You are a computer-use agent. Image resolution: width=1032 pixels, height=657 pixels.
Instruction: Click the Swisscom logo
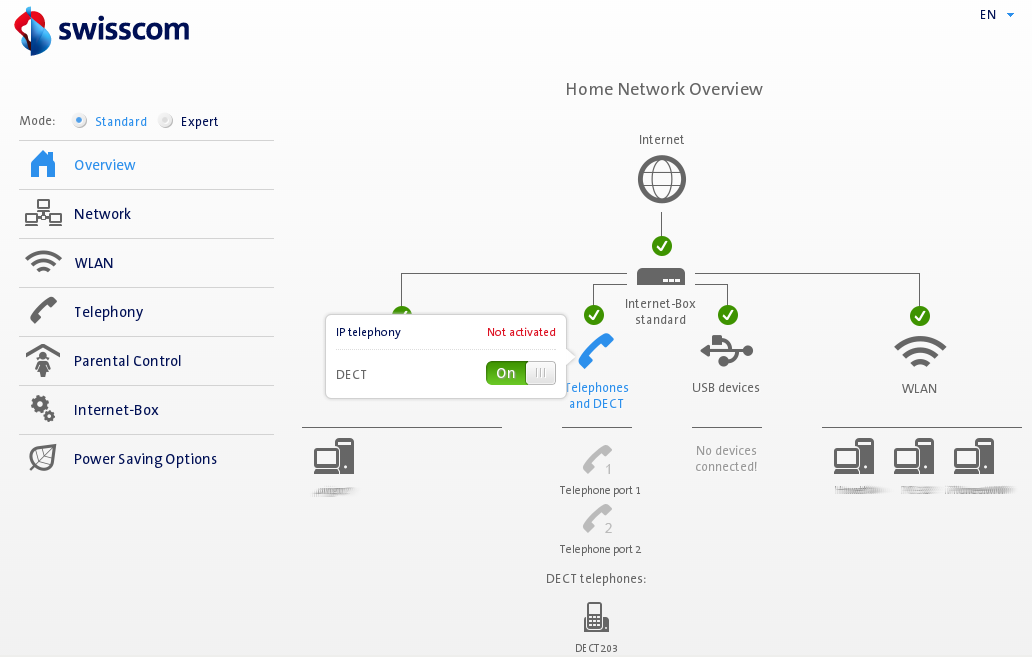click(101, 30)
